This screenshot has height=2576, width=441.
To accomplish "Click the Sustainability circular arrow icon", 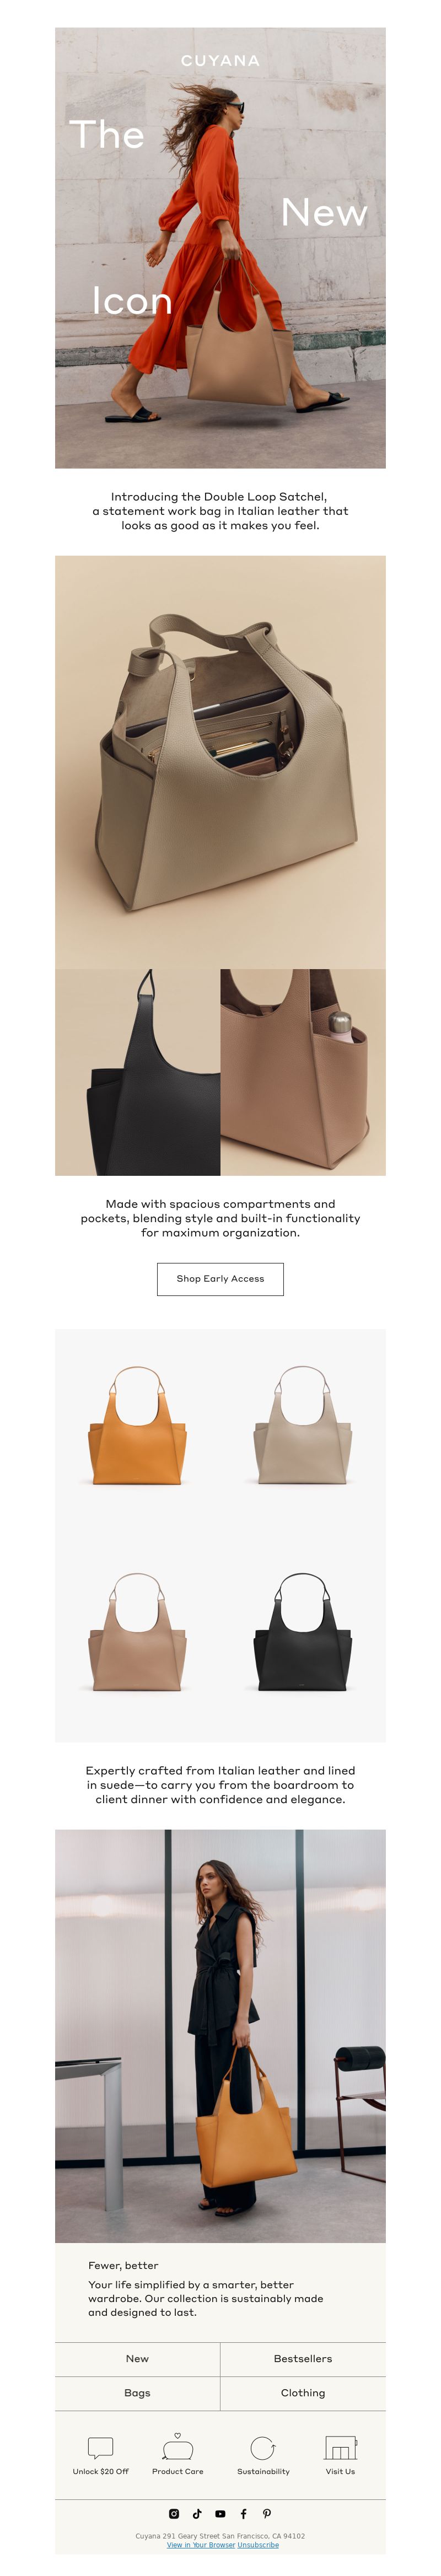I will tap(263, 2447).
